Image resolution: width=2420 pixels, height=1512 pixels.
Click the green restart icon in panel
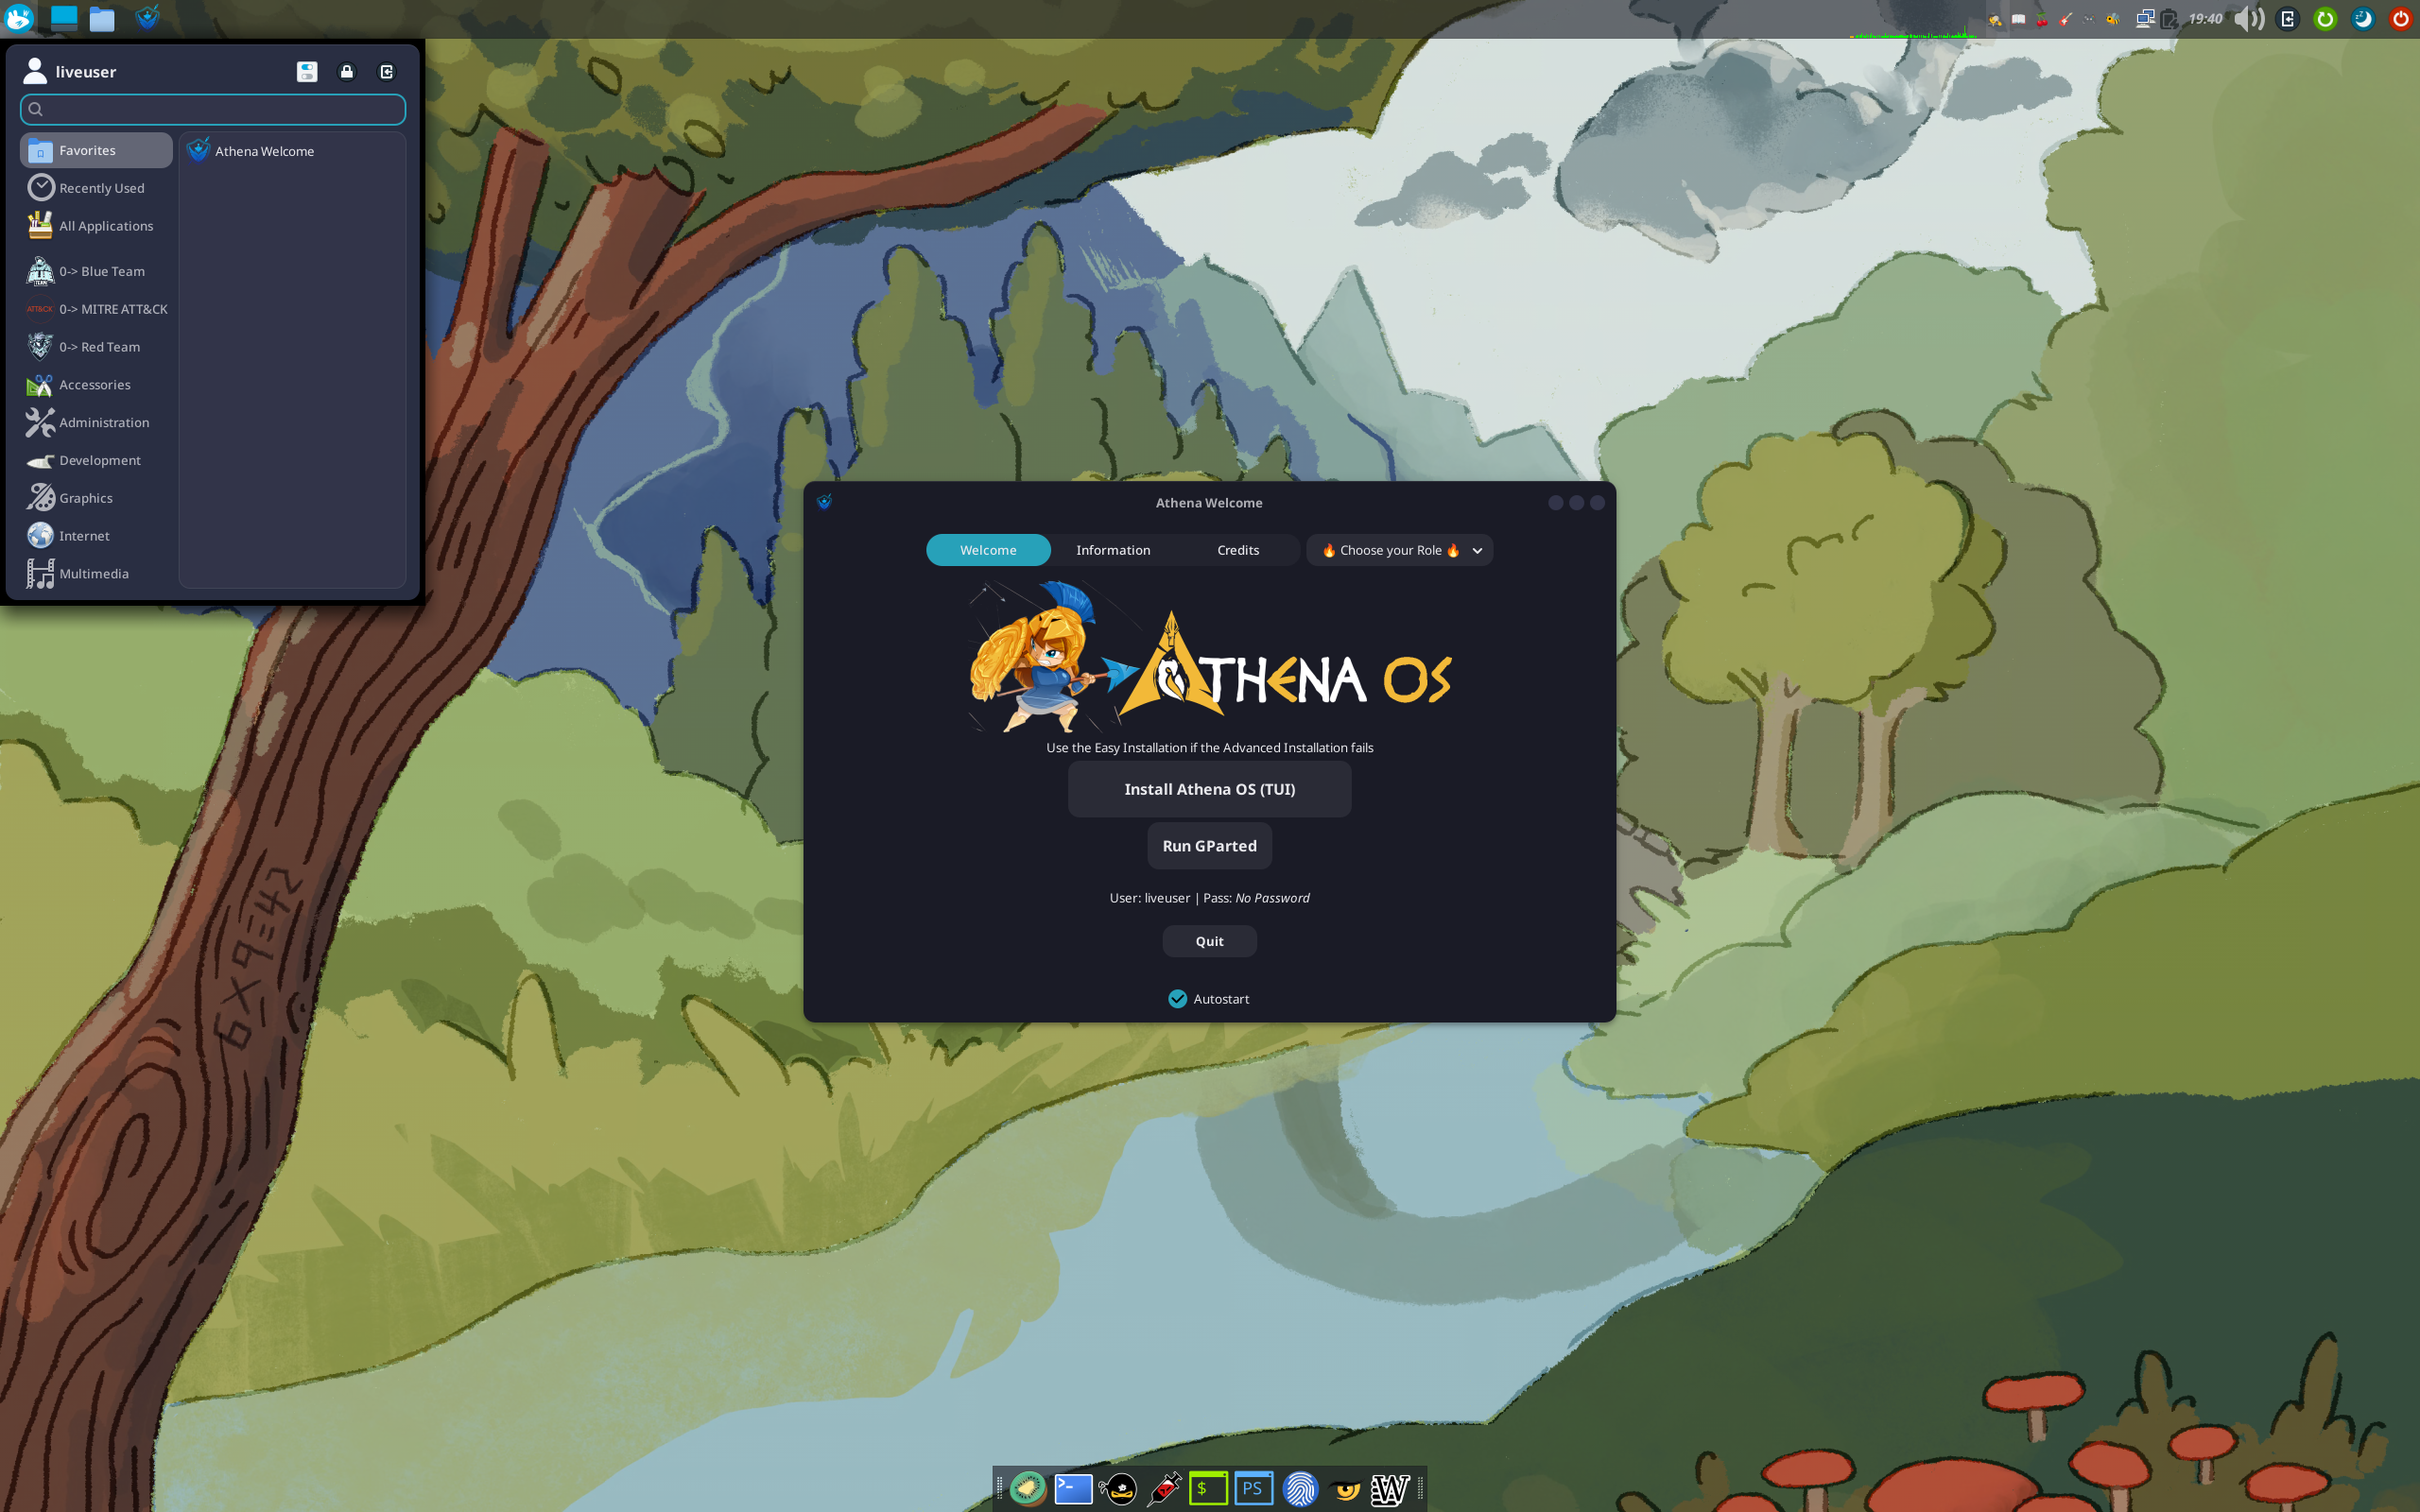2325,19
